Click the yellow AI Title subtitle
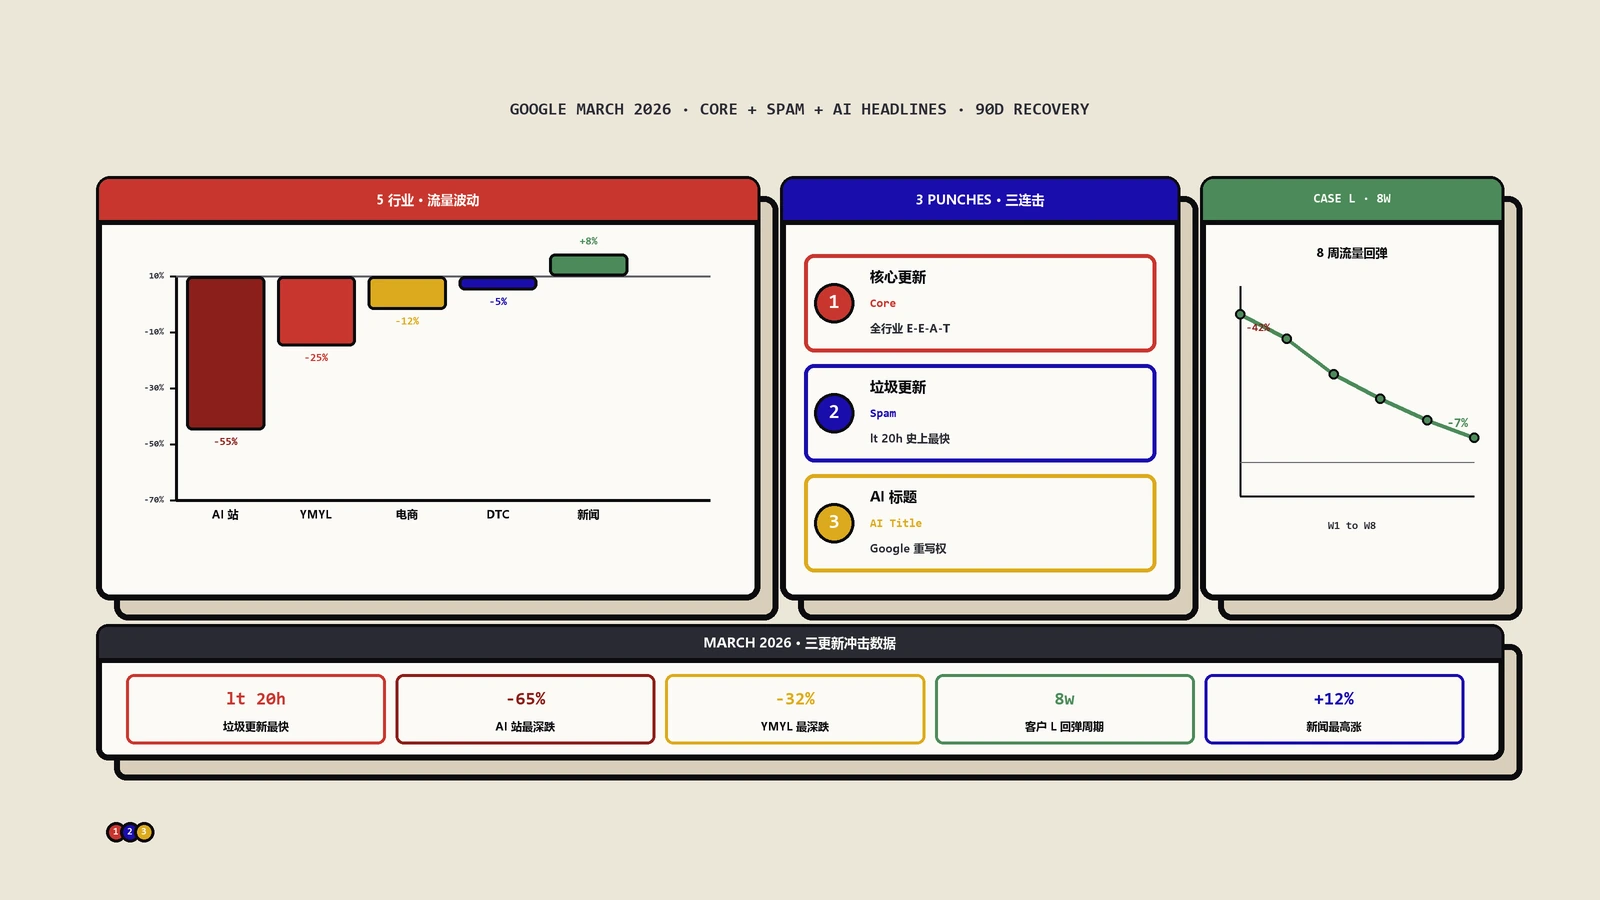 896,524
